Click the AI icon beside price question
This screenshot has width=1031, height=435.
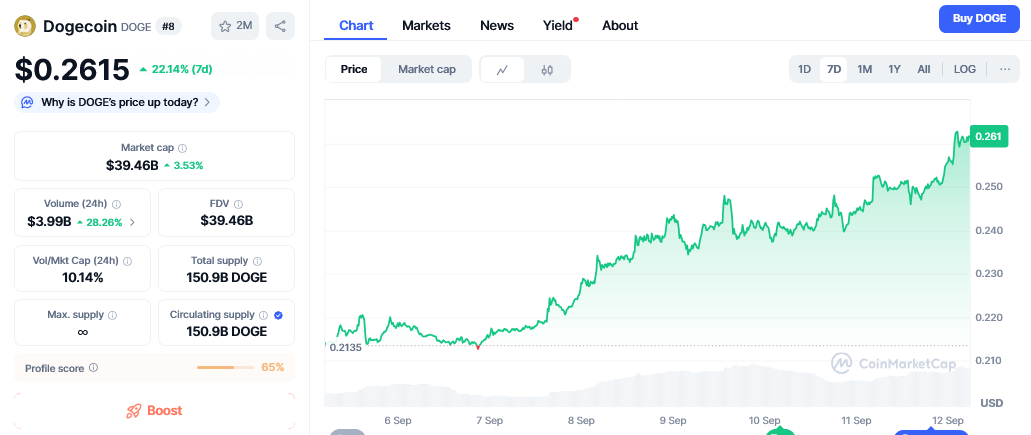(x=27, y=103)
